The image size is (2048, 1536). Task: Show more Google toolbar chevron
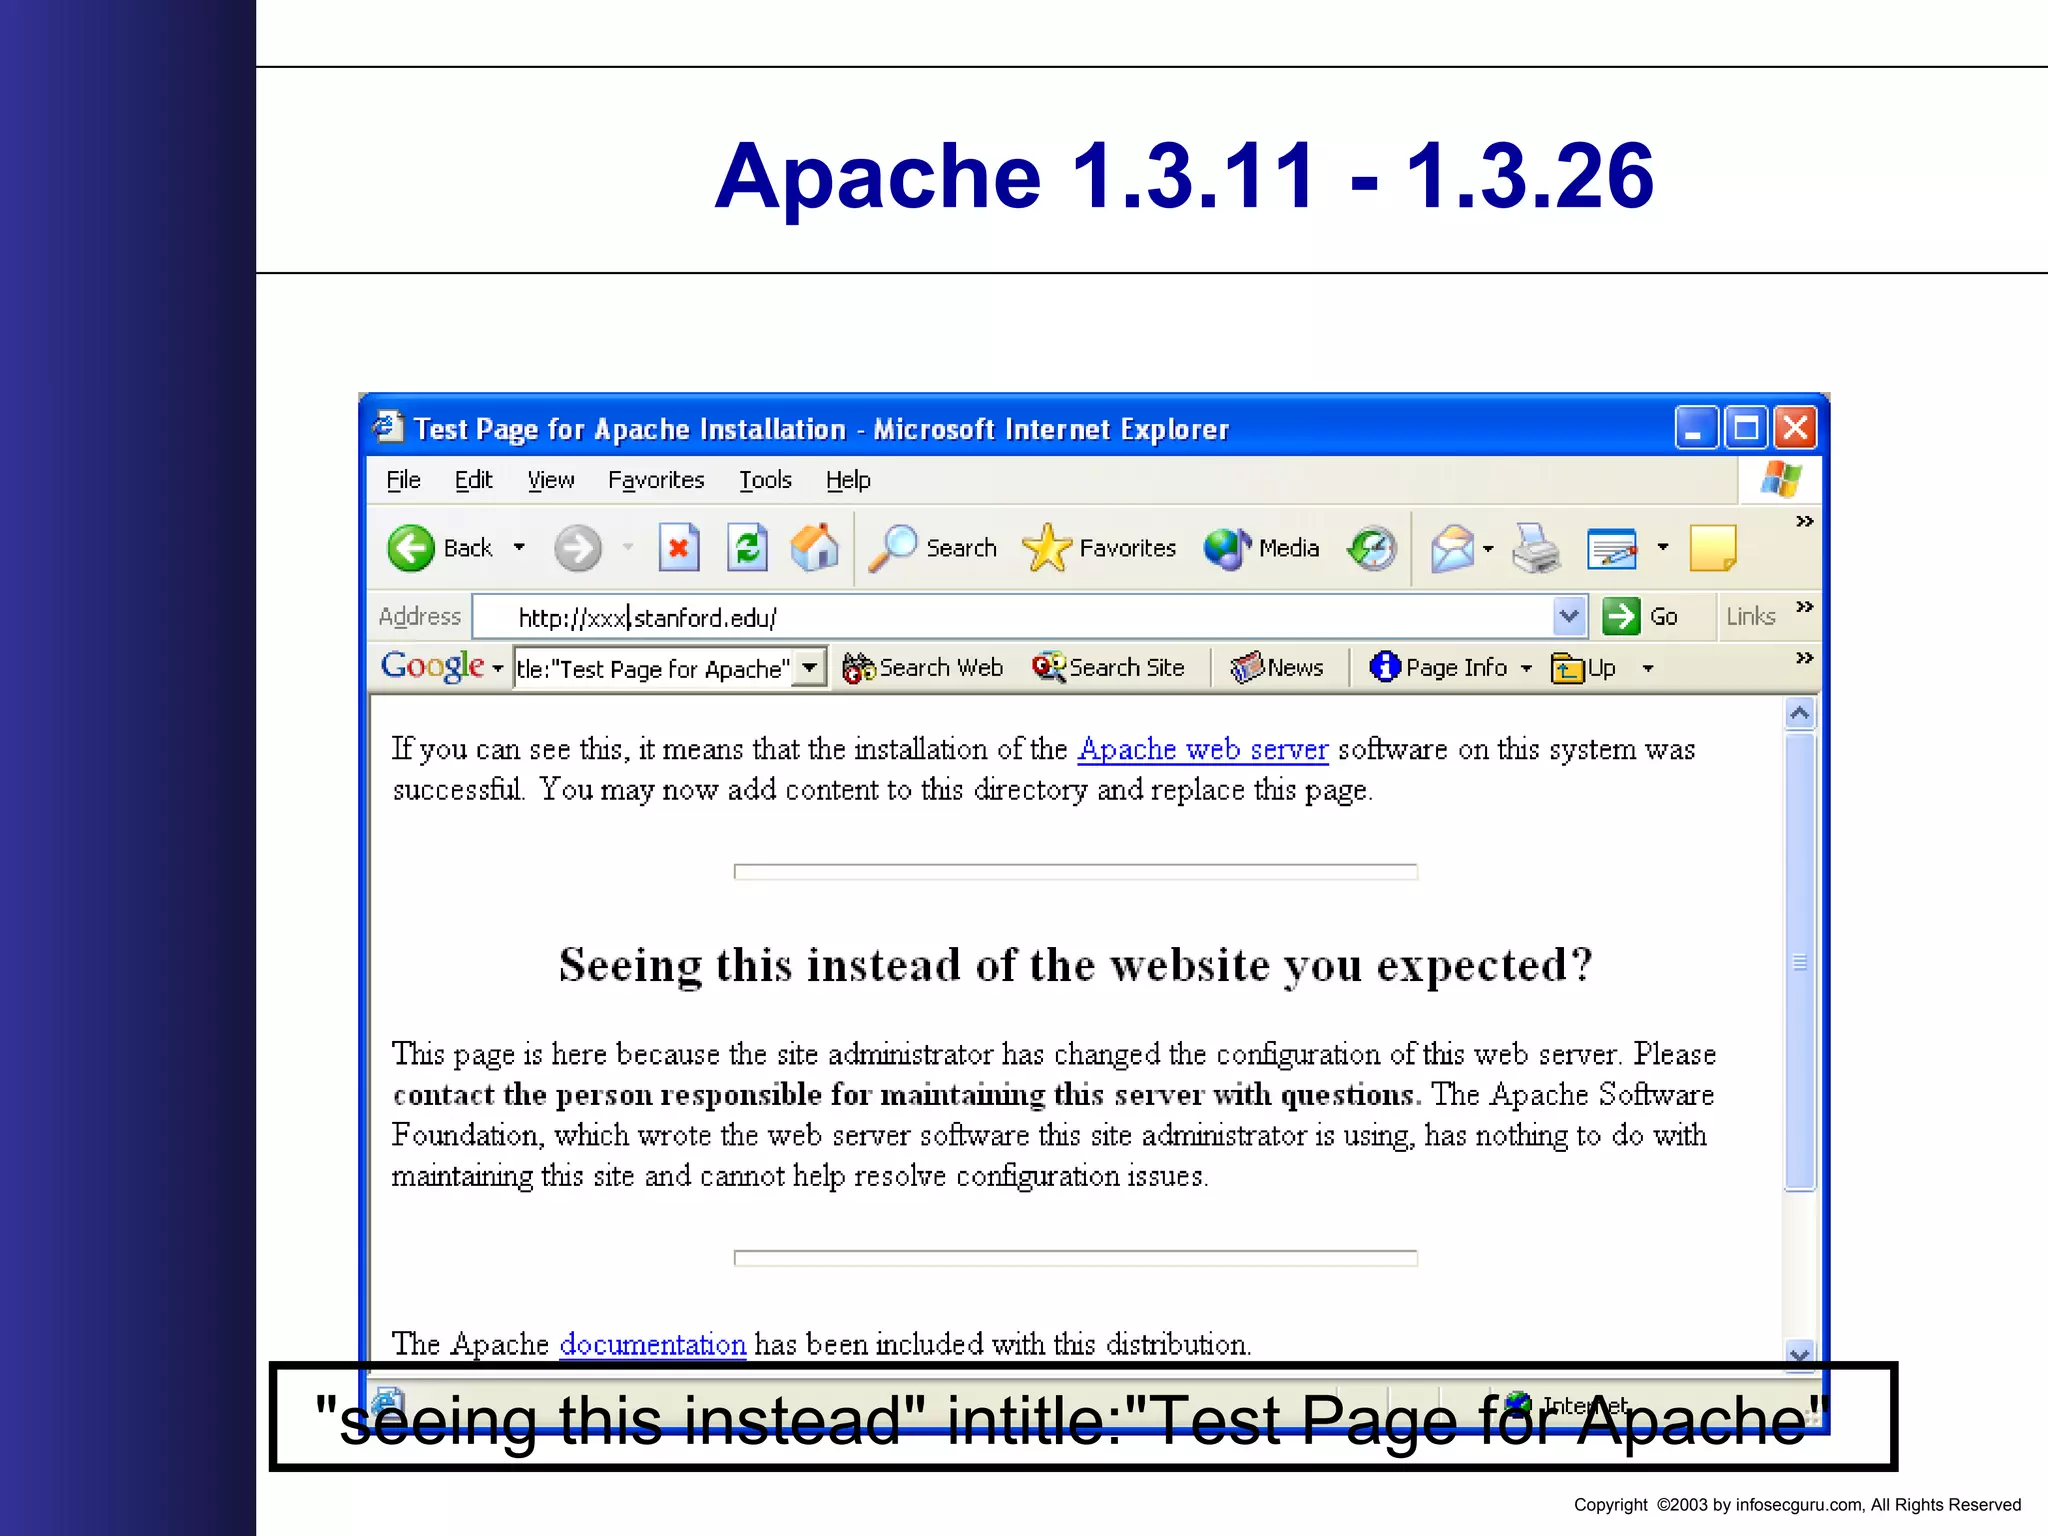[1804, 657]
